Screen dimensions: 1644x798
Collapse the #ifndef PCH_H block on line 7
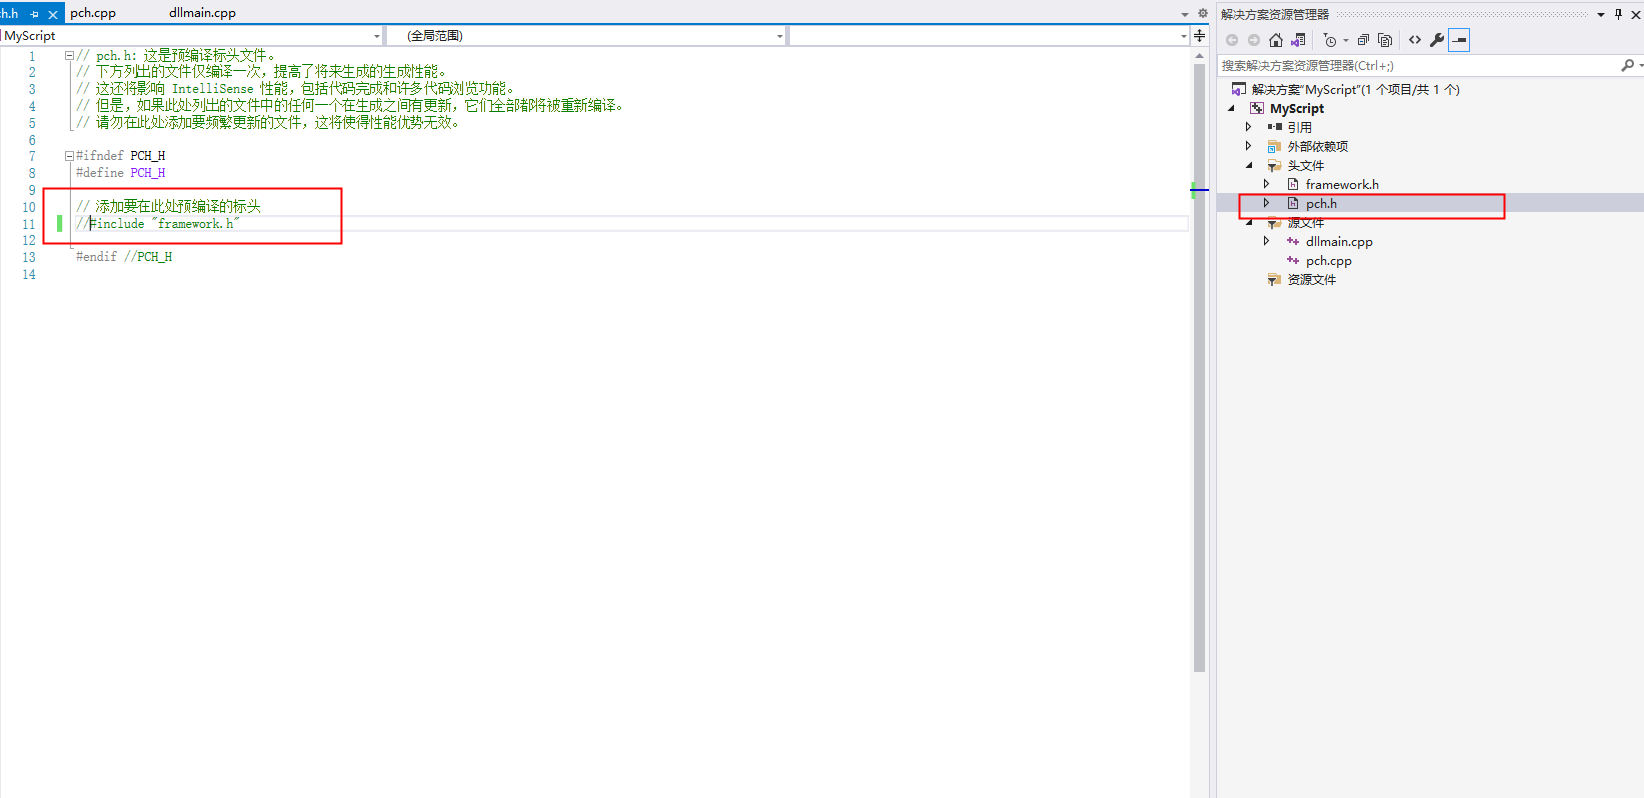[69, 156]
